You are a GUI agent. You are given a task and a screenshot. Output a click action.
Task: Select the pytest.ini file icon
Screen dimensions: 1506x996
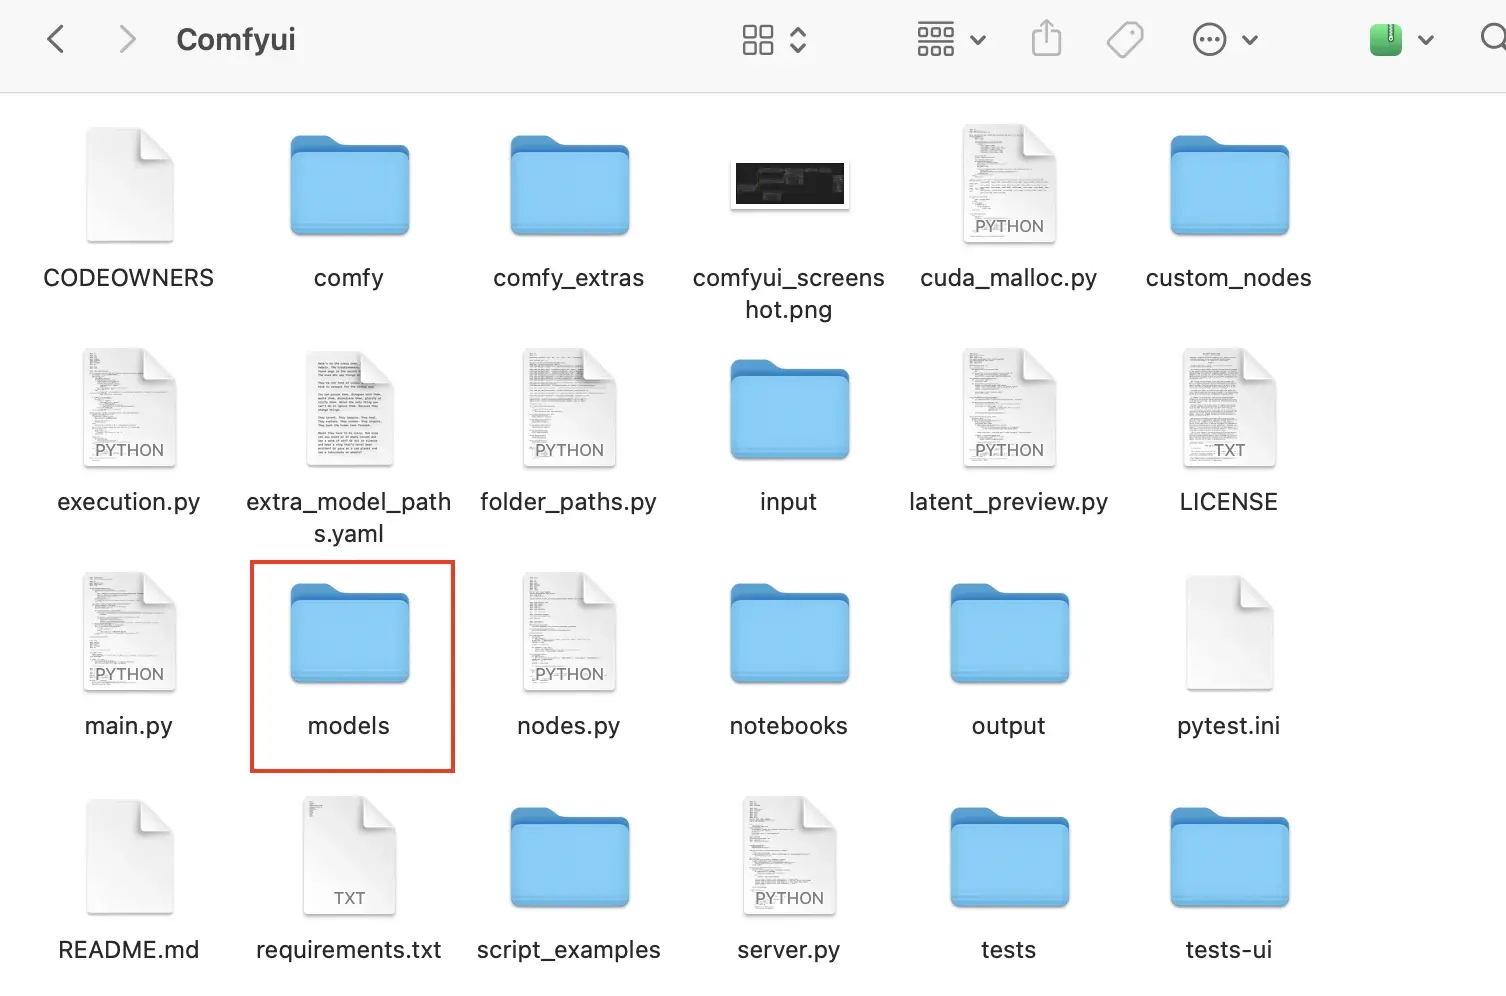coord(1229,633)
